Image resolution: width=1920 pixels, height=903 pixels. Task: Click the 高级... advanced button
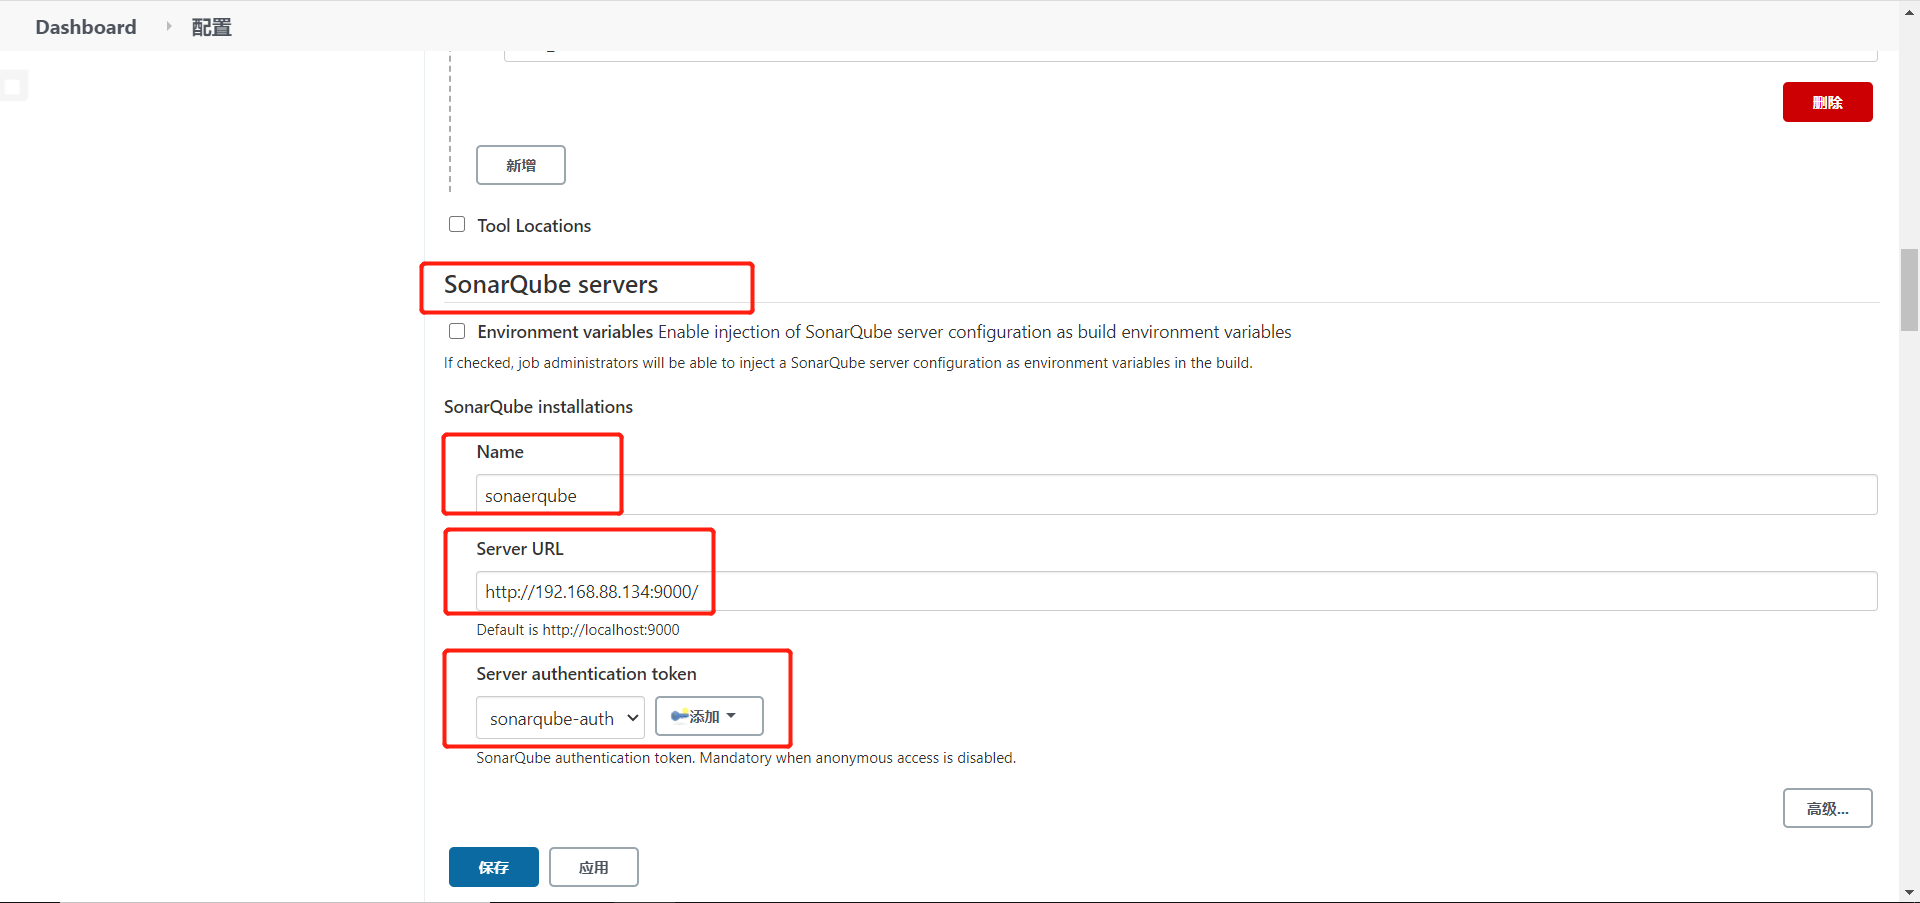pos(1827,808)
